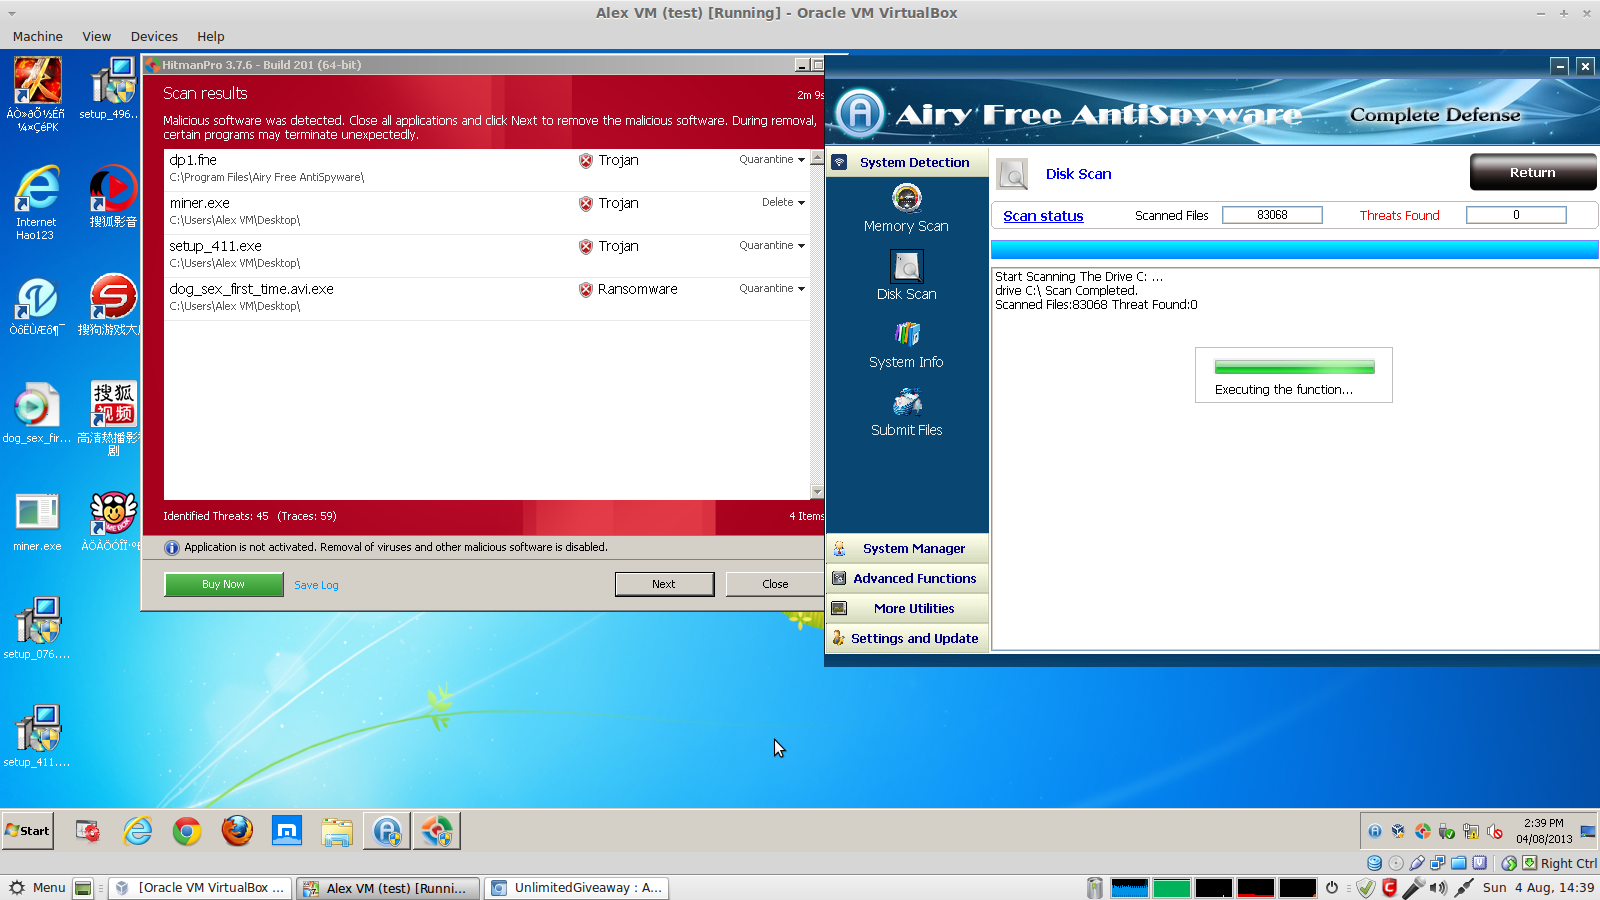Click the green Executing the function progress bar
The height and width of the screenshot is (900, 1600).
1294,367
